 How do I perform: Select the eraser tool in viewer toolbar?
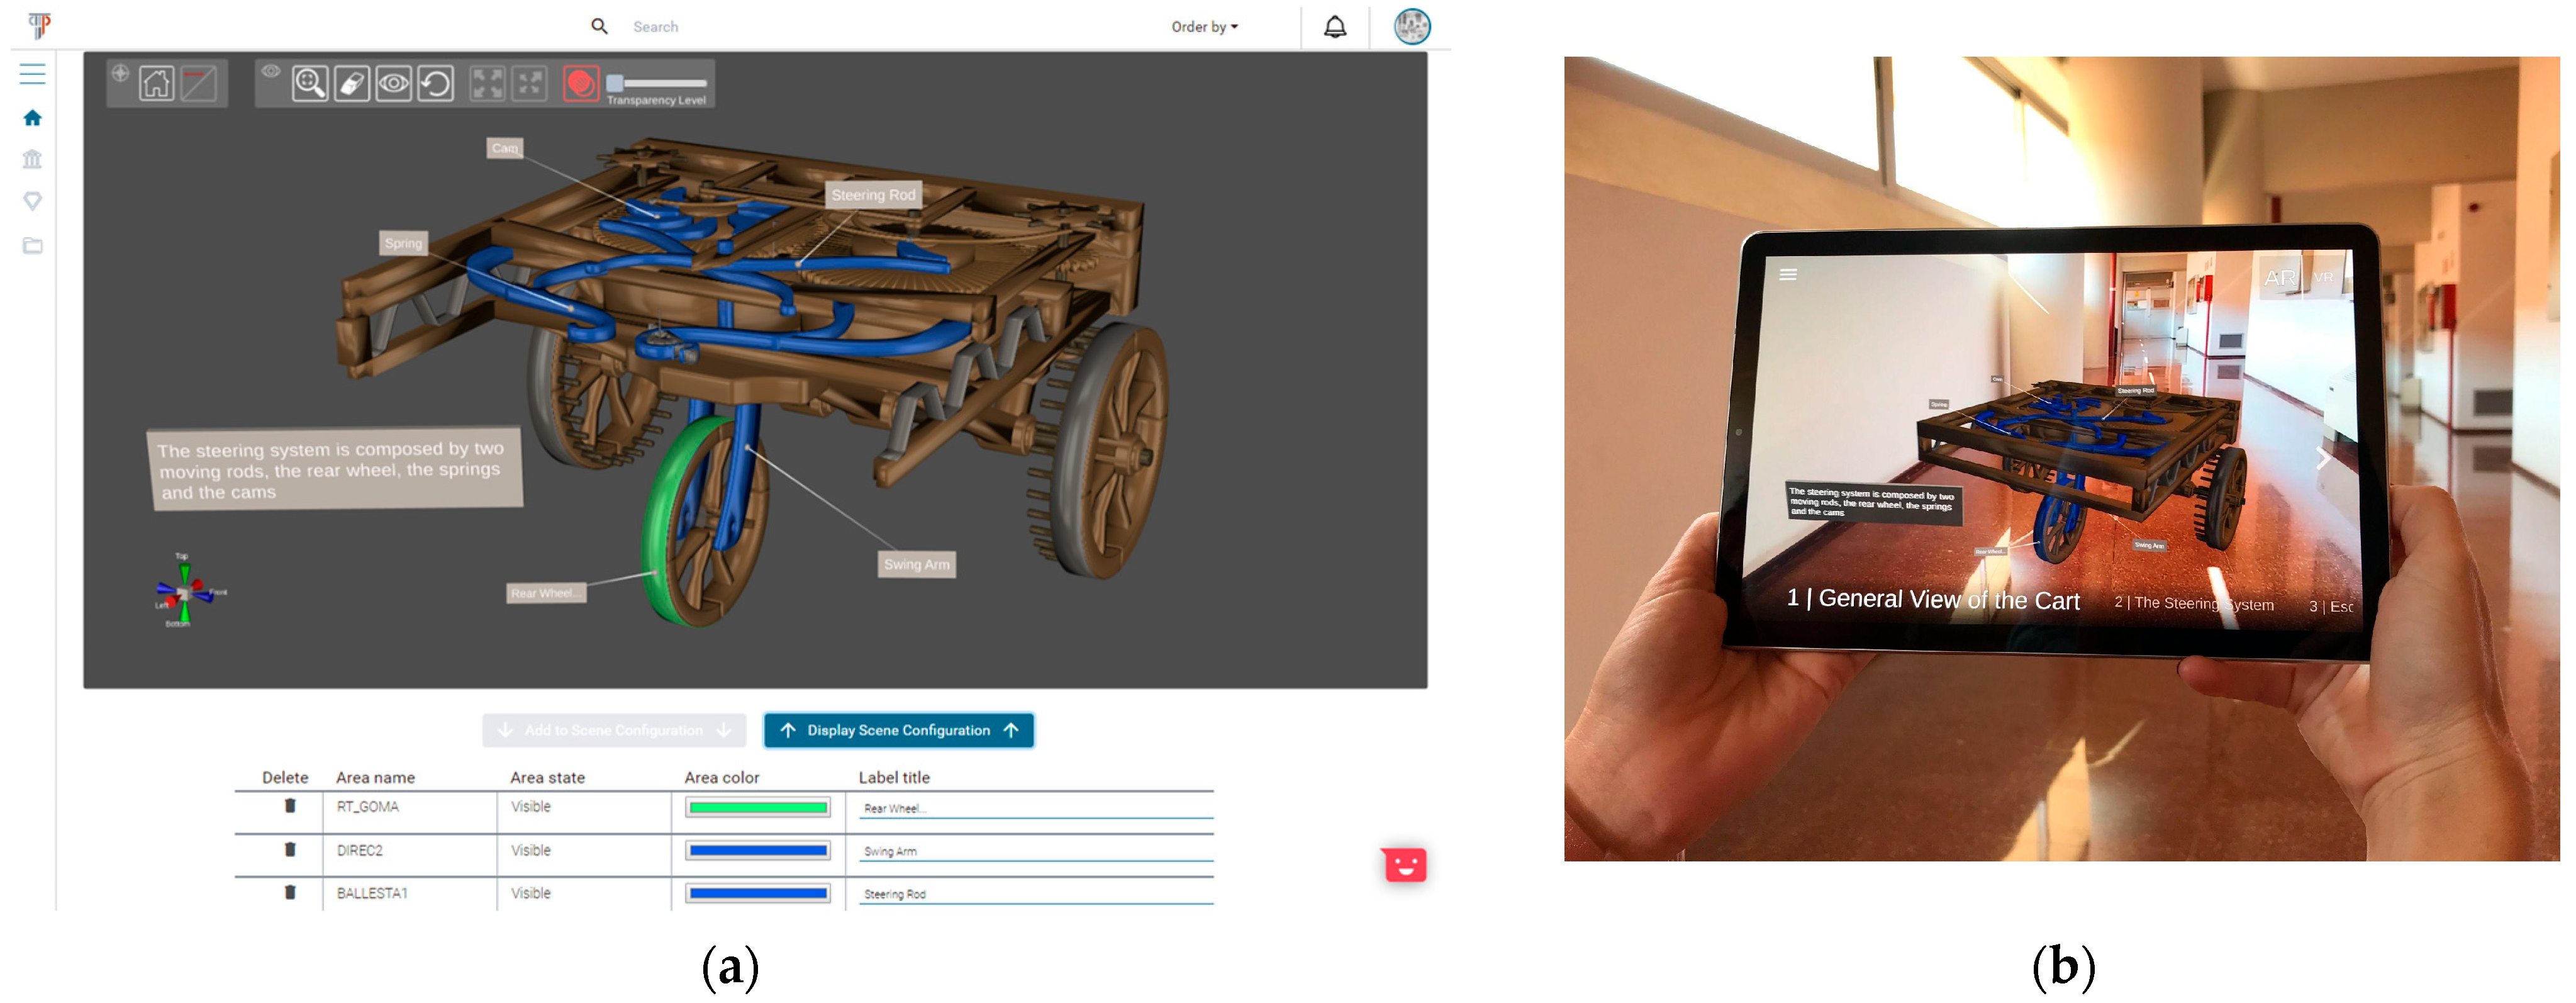(352, 83)
